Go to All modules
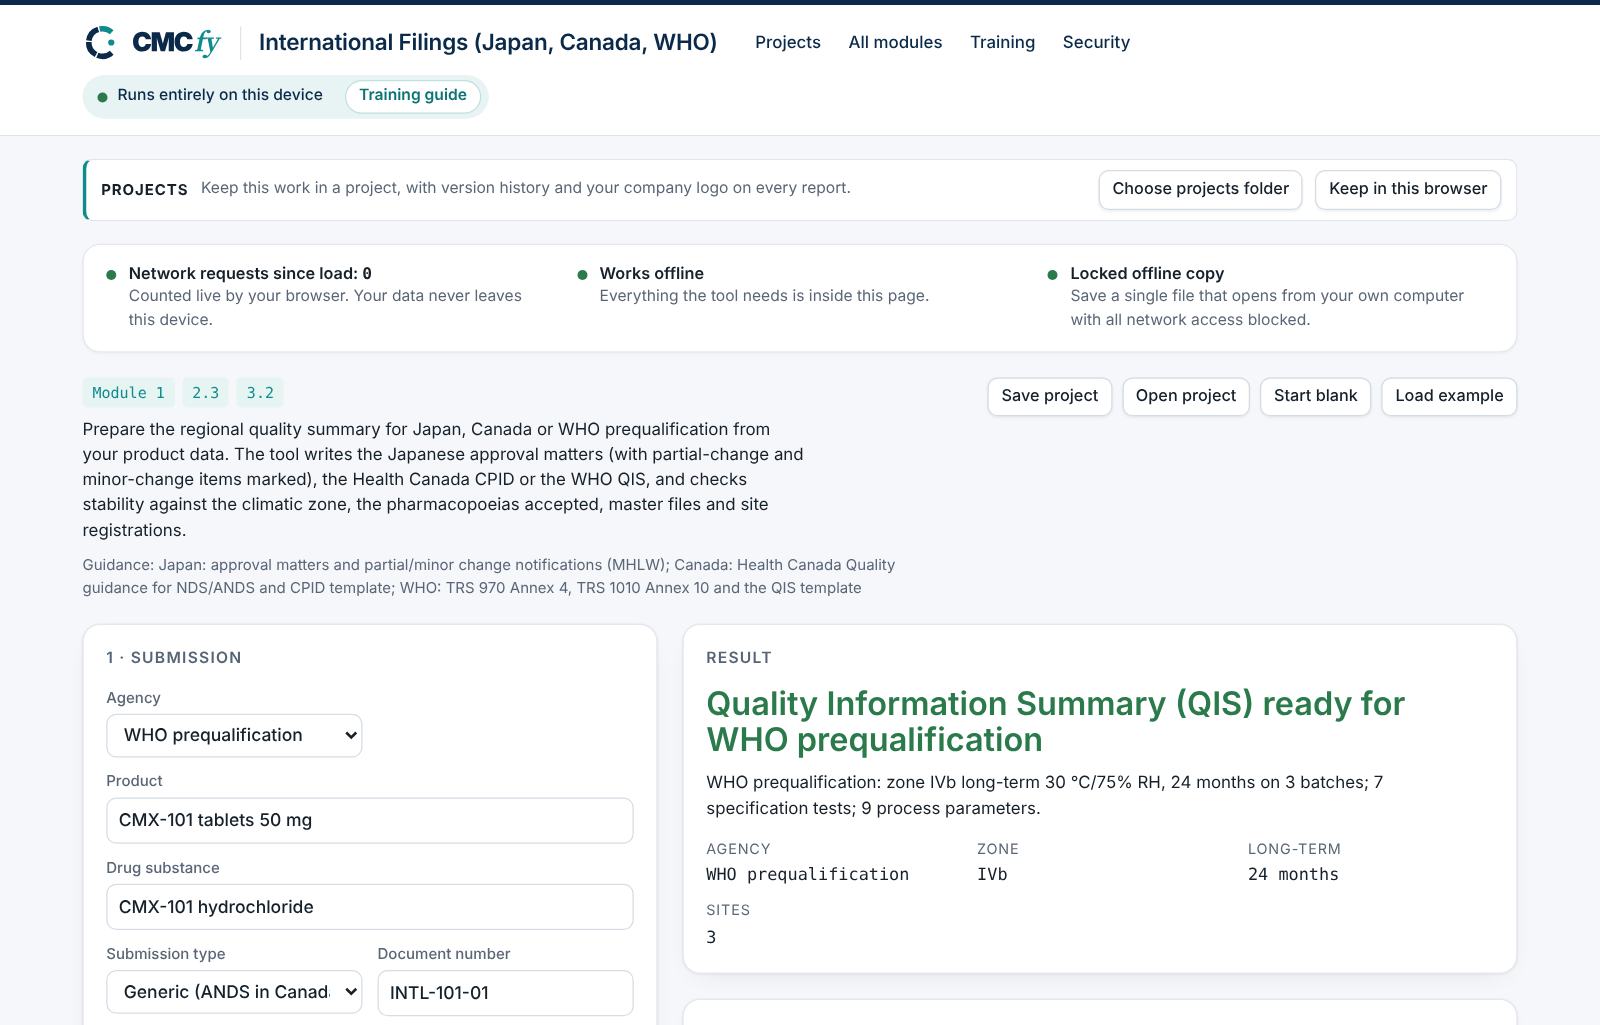 click(895, 42)
